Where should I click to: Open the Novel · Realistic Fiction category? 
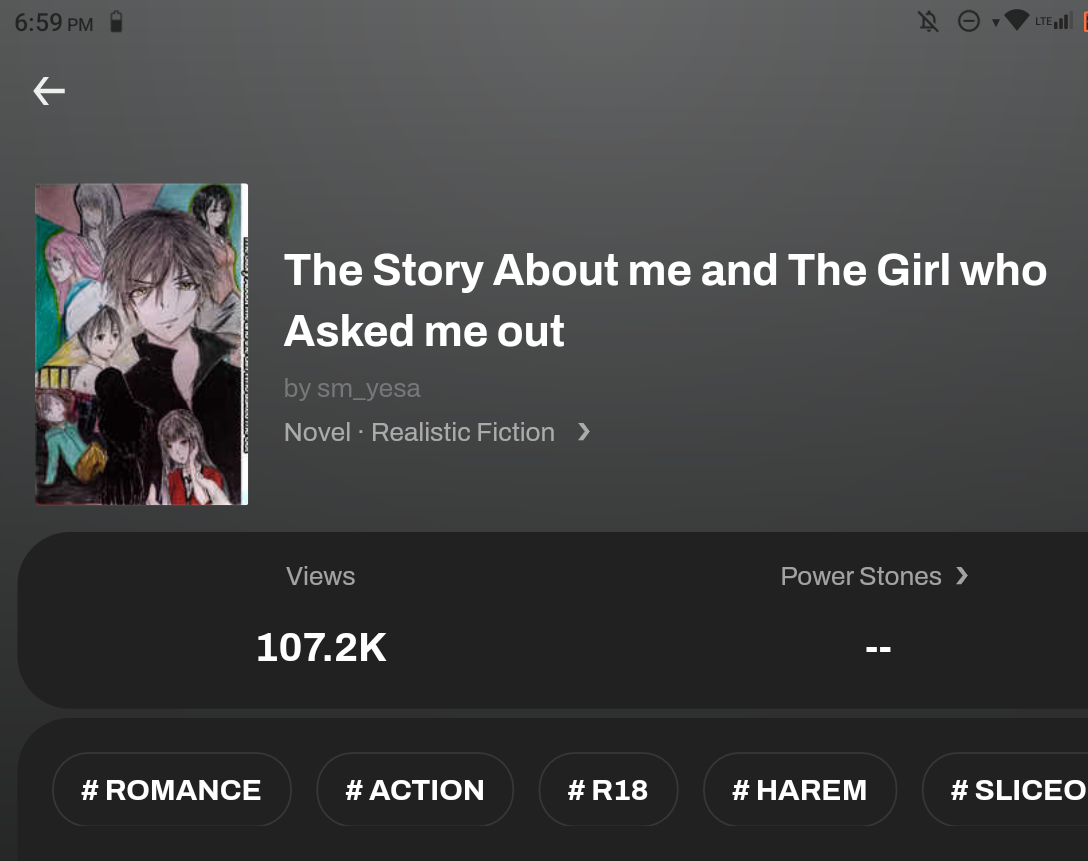(x=419, y=432)
